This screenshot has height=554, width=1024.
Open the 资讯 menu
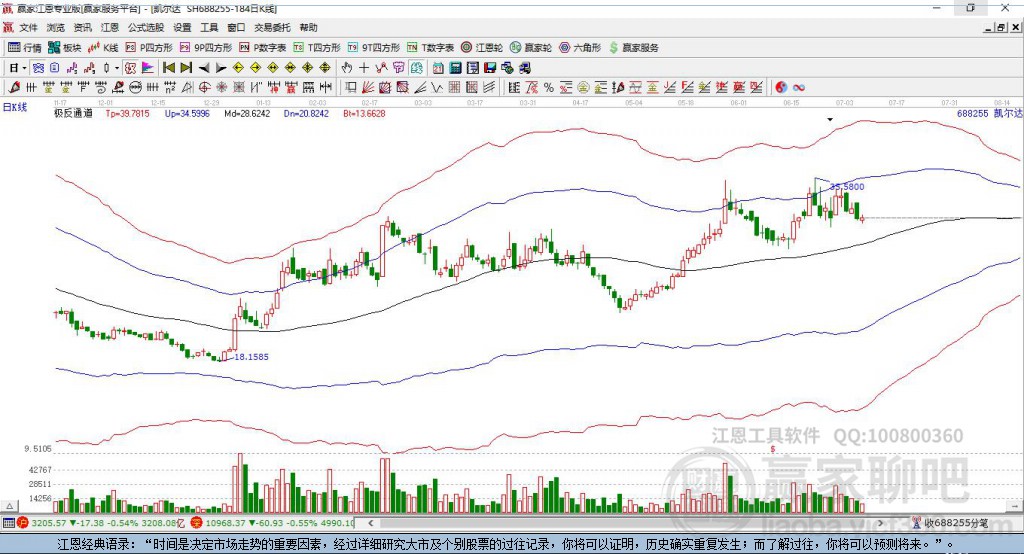(82, 27)
